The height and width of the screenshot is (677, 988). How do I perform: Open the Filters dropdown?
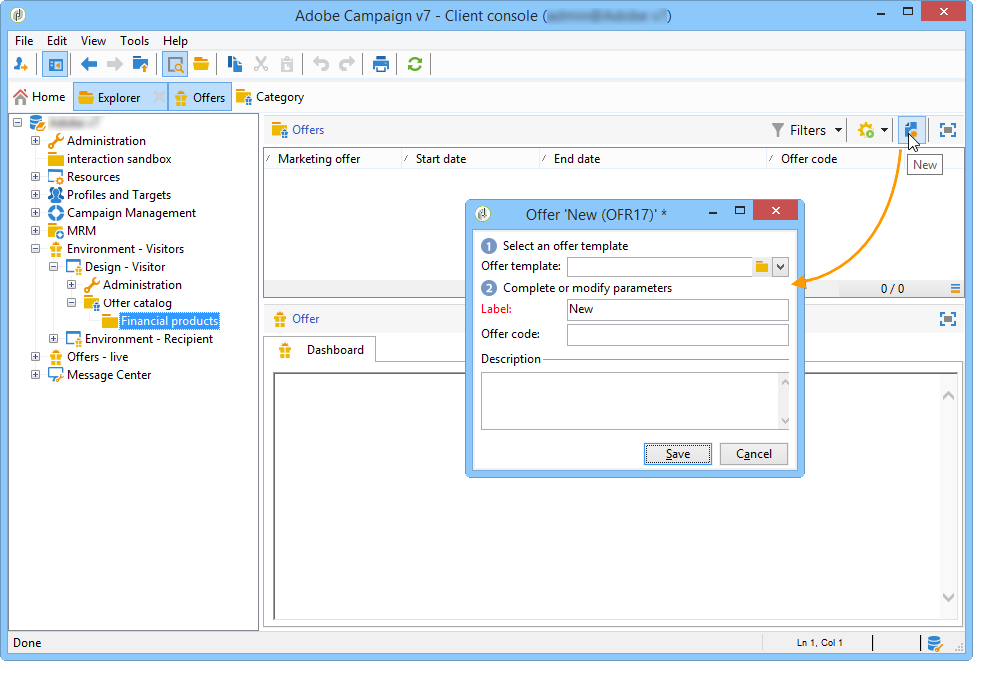[807, 130]
